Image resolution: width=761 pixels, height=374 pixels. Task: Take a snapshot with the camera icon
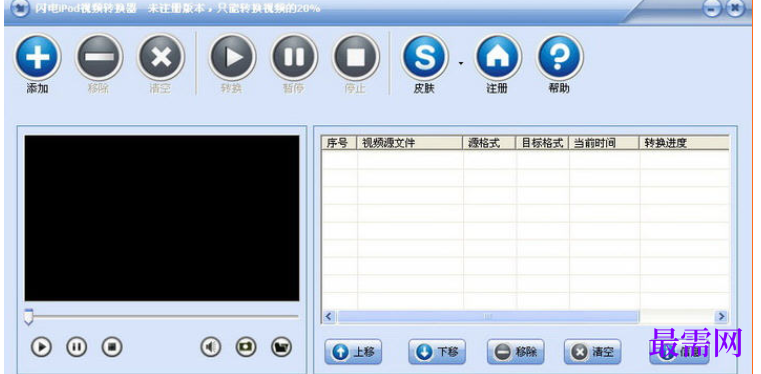246,347
